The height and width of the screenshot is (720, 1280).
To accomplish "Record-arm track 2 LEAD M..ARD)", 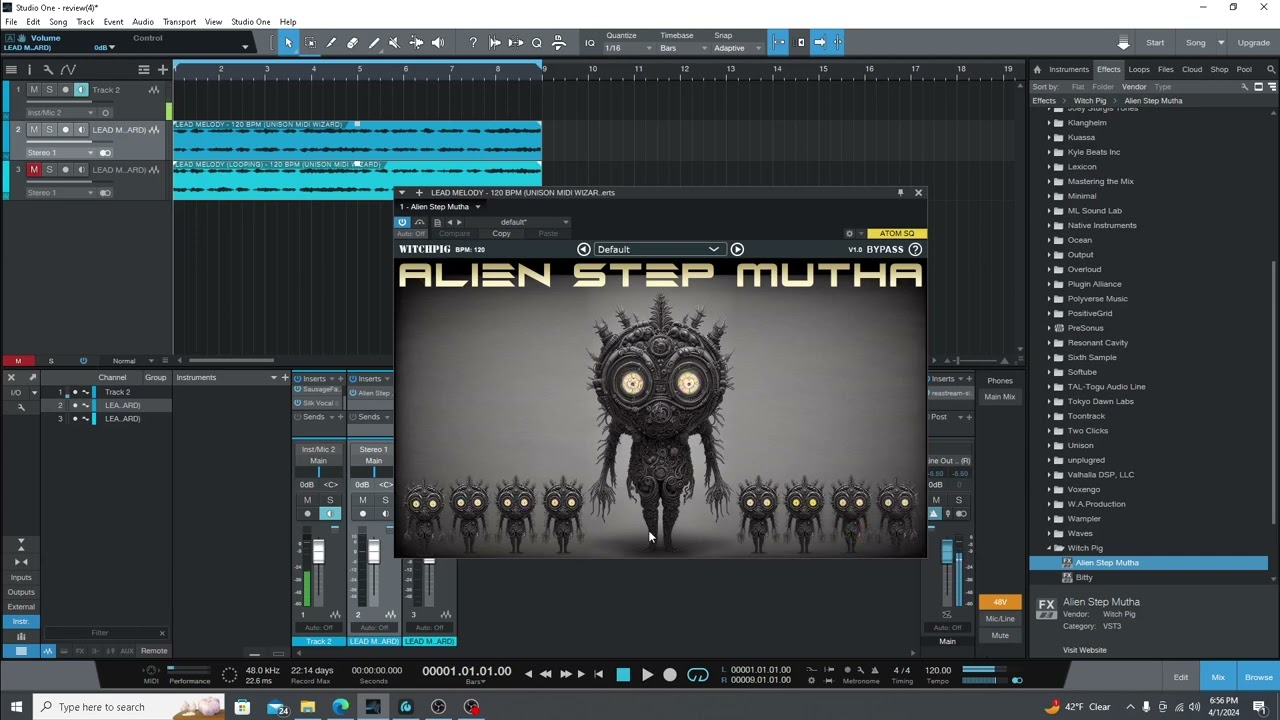I will pos(66,130).
